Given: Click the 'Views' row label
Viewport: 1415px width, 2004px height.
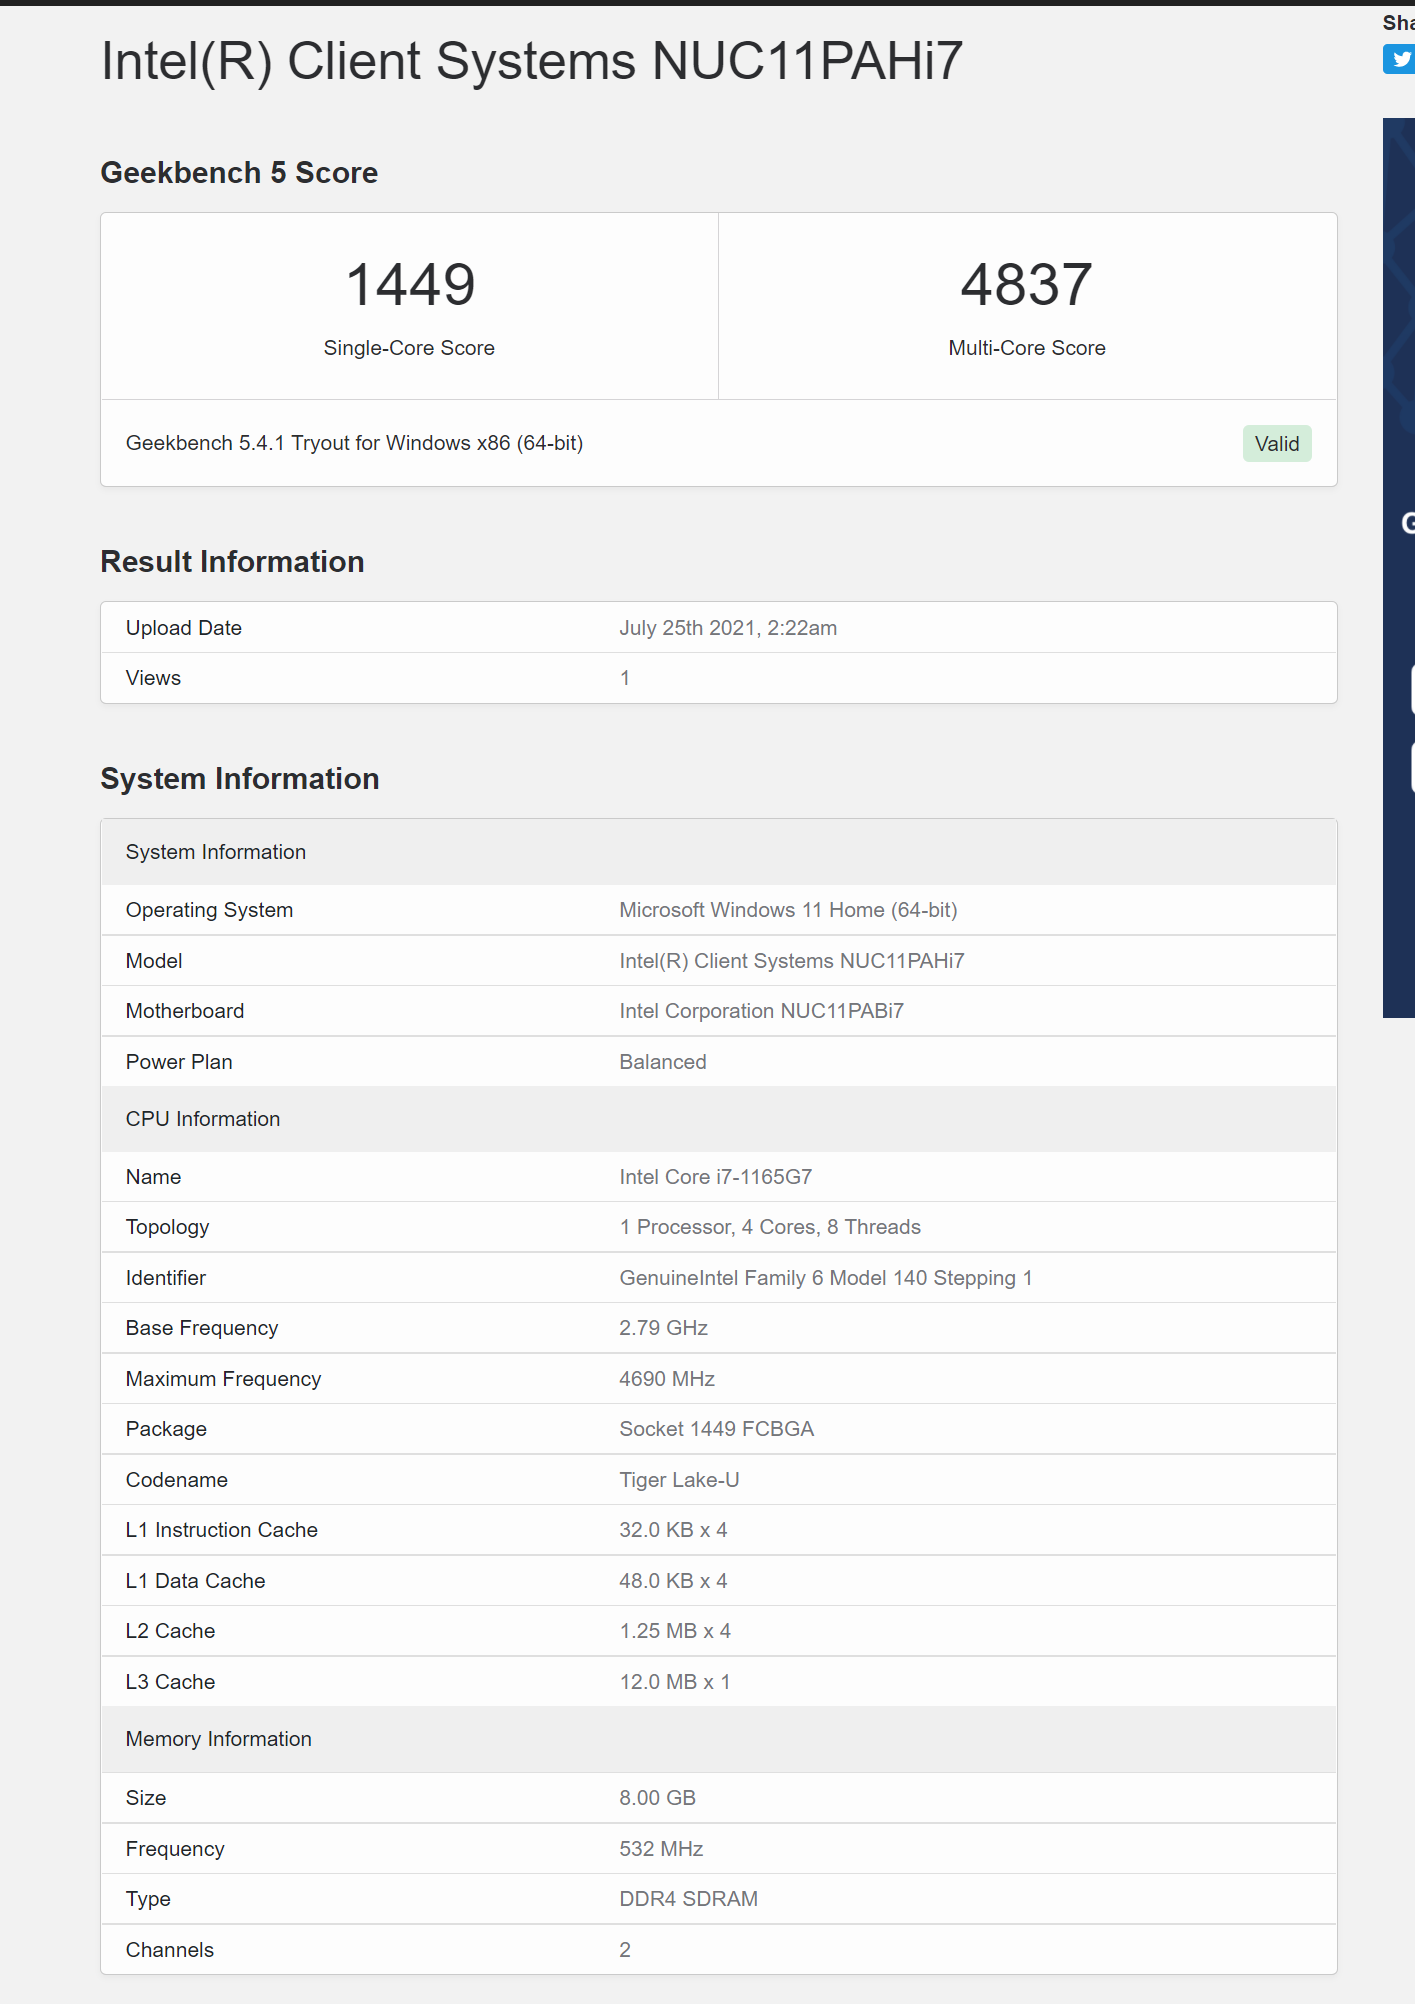Looking at the screenshot, I should click(153, 678).
